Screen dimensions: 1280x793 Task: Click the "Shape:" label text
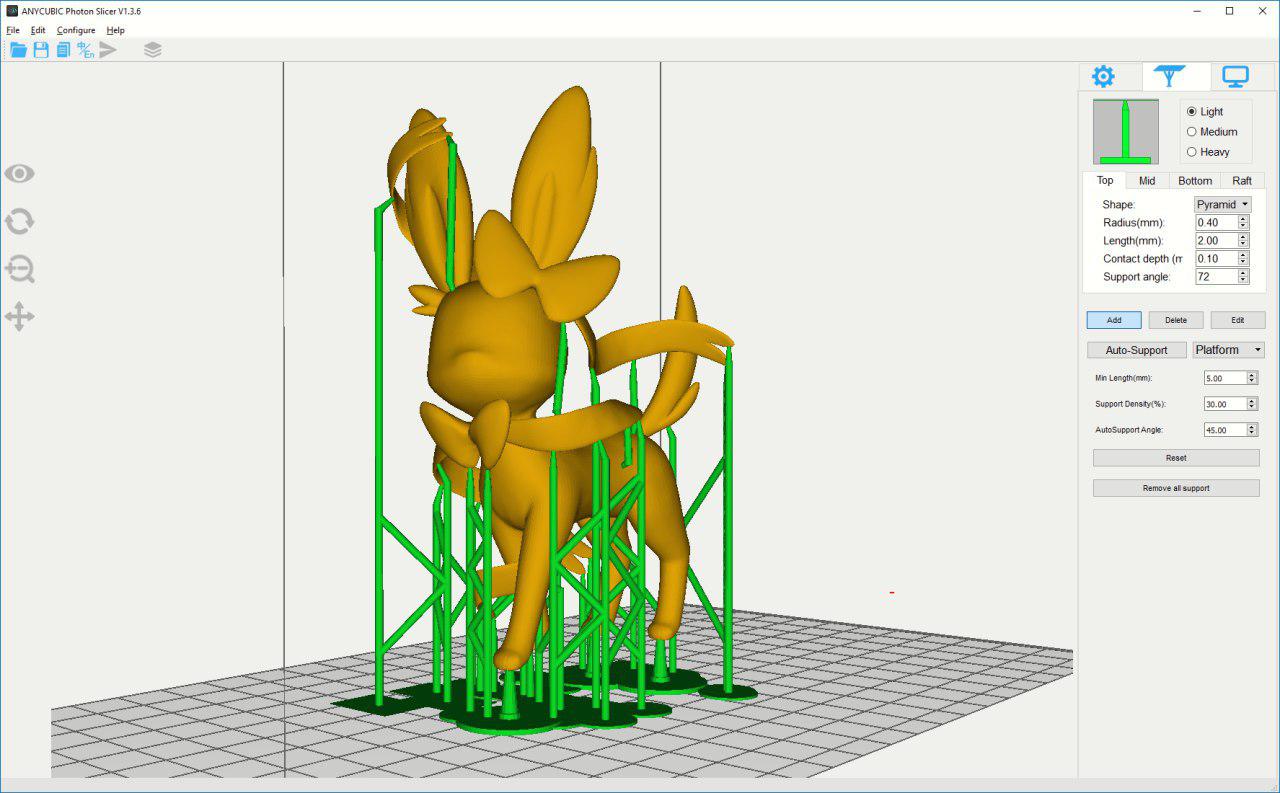coord(1119,205)
